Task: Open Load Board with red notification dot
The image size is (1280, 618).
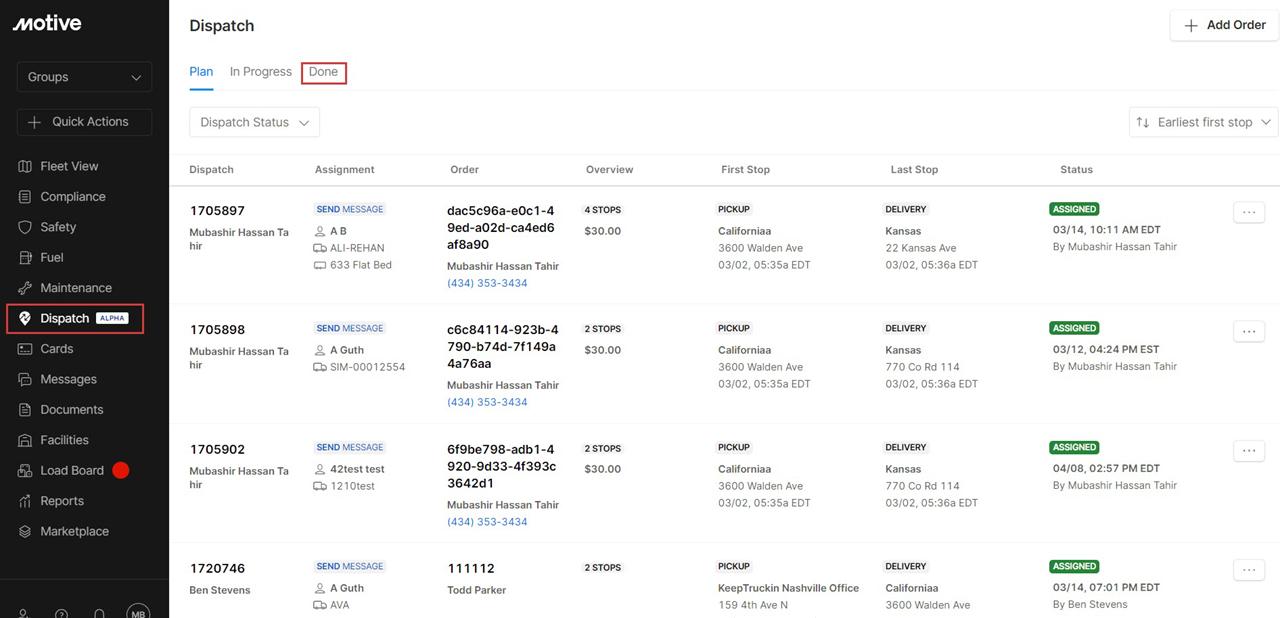Action: click(x=72, y=471)
